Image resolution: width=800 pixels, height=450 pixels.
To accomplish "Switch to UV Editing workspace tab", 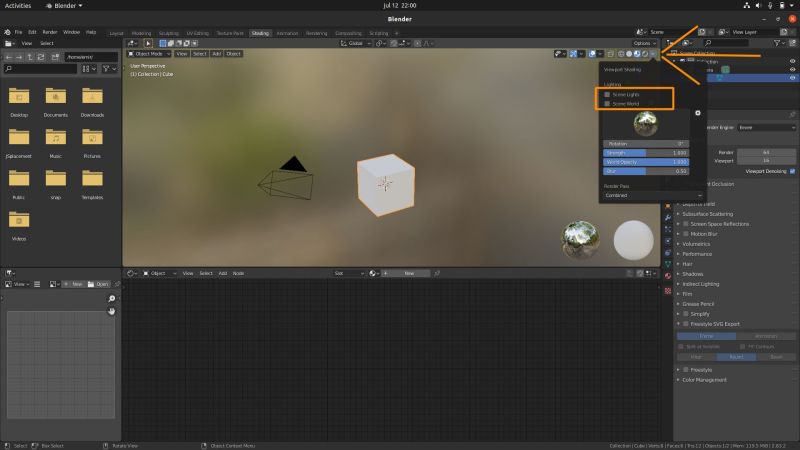I will [197, 33].
